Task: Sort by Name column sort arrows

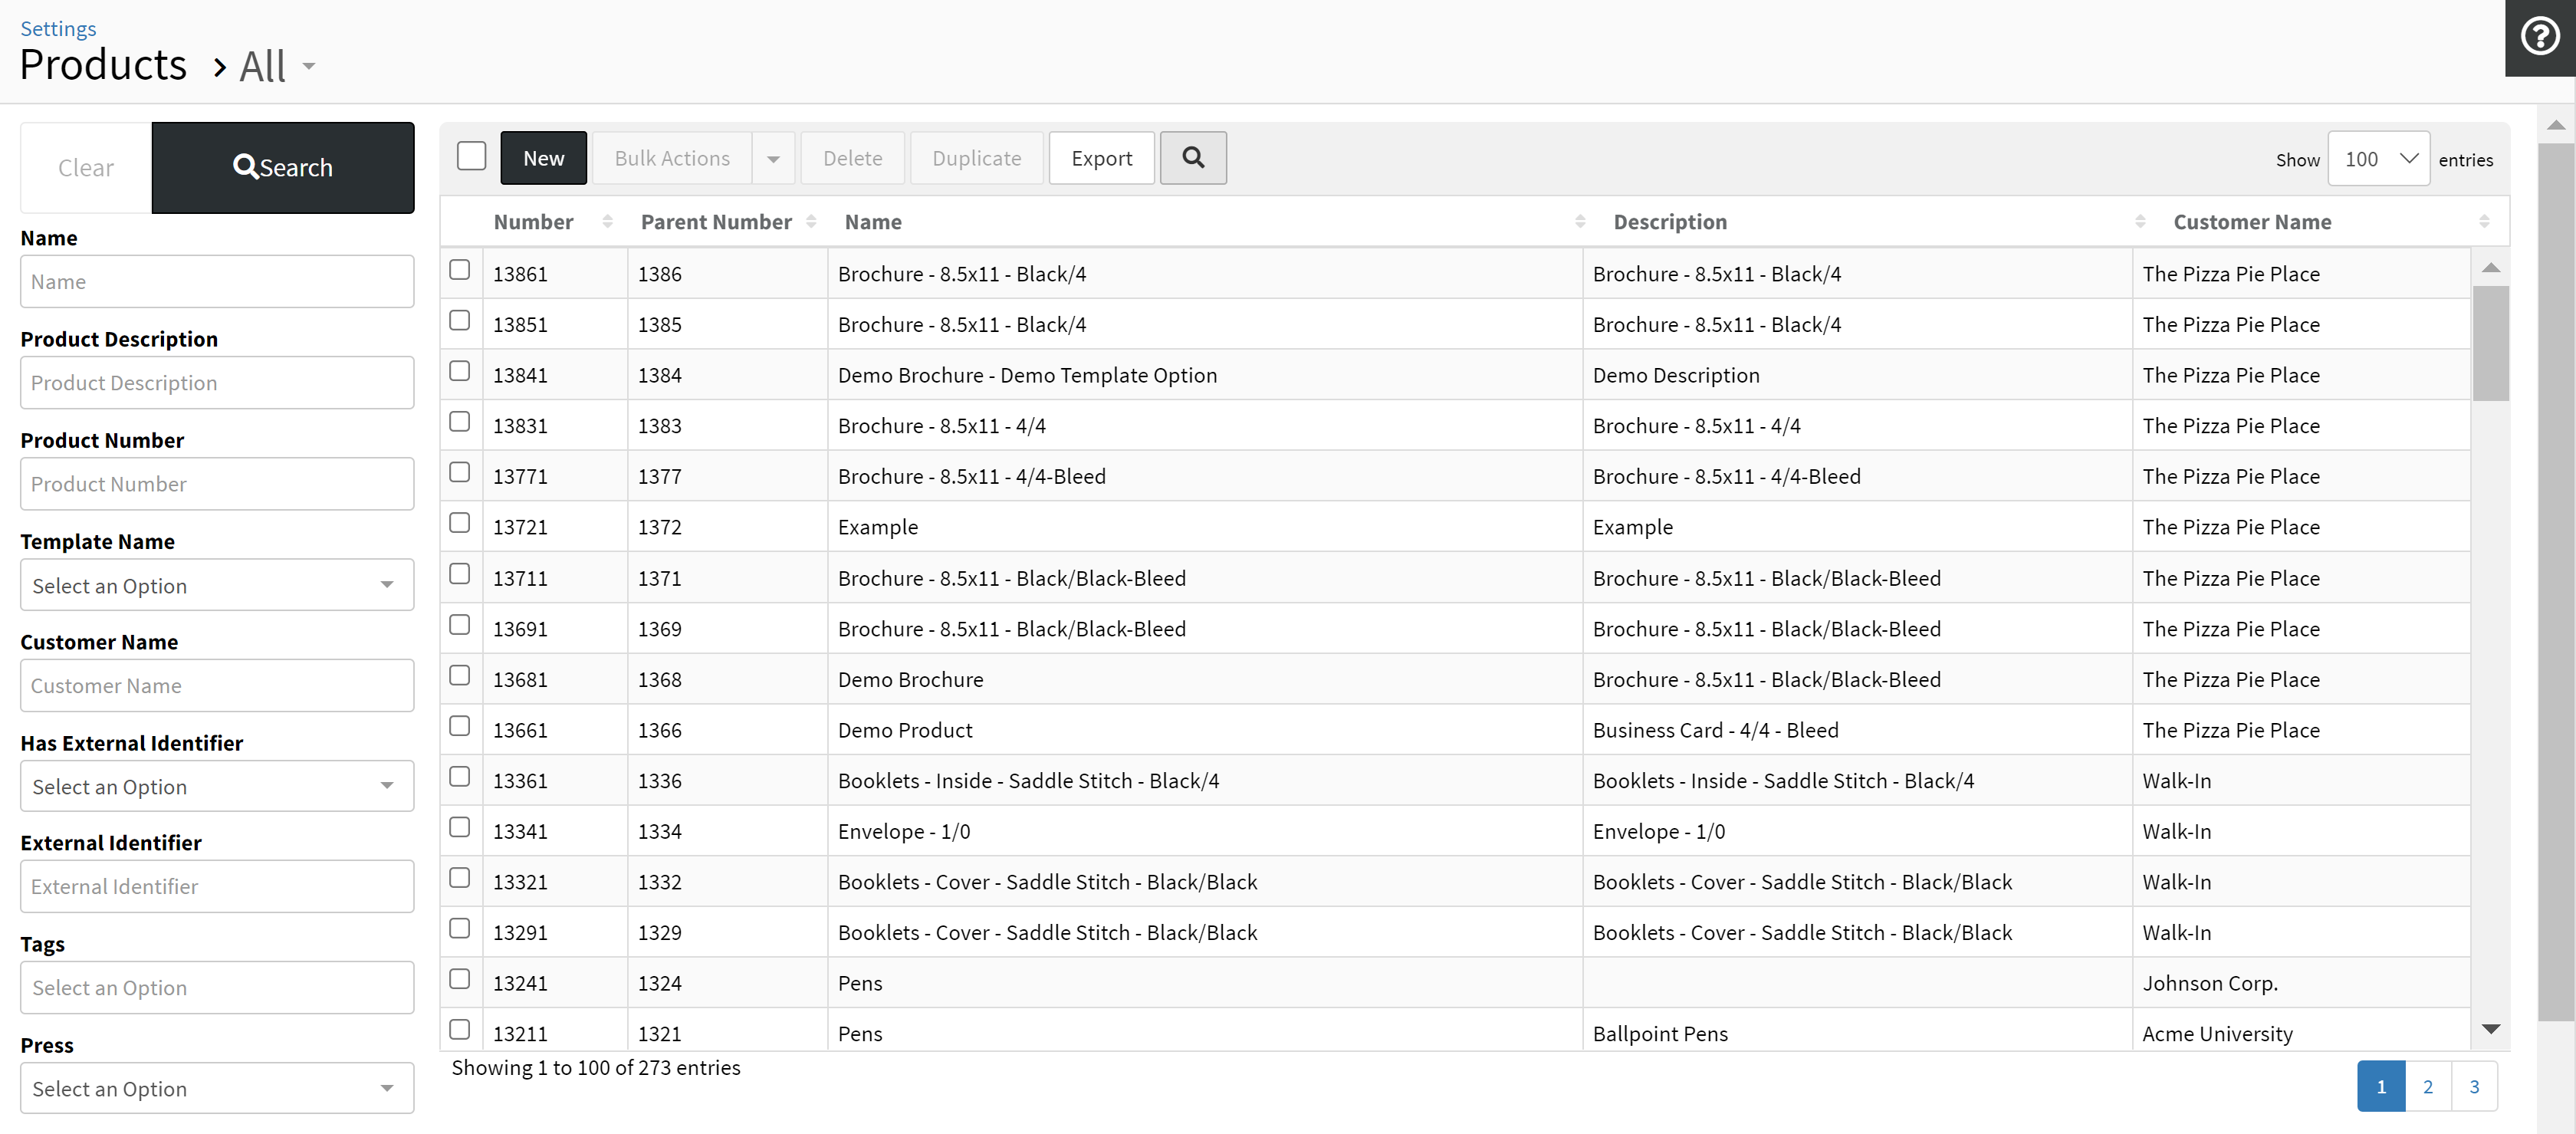Action: [1580, 222]
